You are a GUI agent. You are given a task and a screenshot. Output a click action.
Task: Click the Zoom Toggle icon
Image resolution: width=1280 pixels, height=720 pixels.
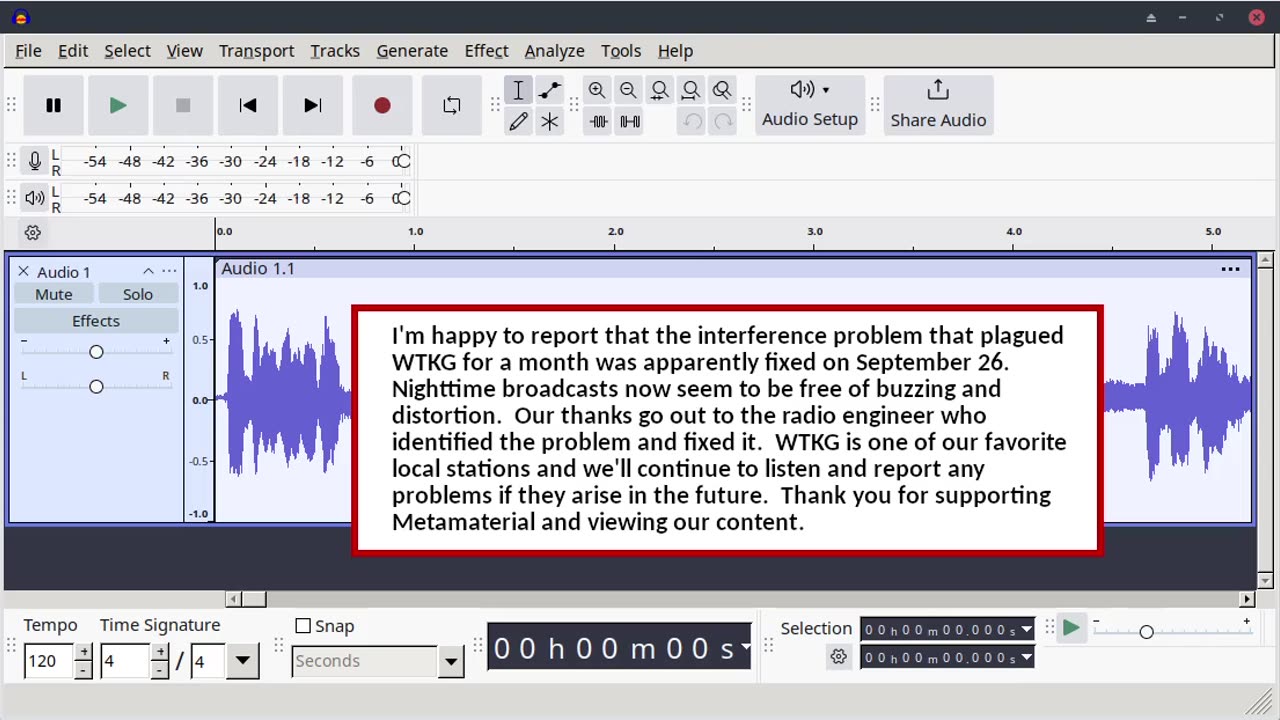[x=722, y=90]
